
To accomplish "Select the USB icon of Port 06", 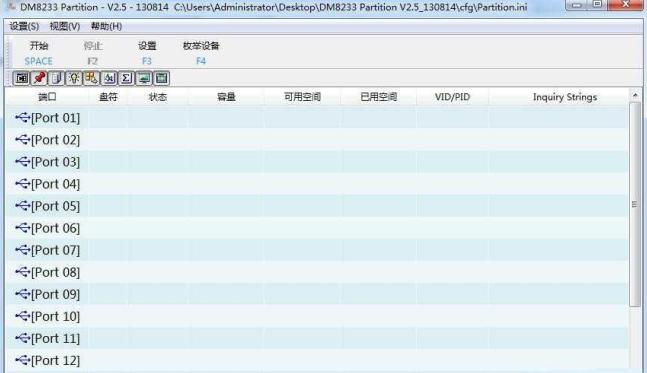I will [23, 228].
